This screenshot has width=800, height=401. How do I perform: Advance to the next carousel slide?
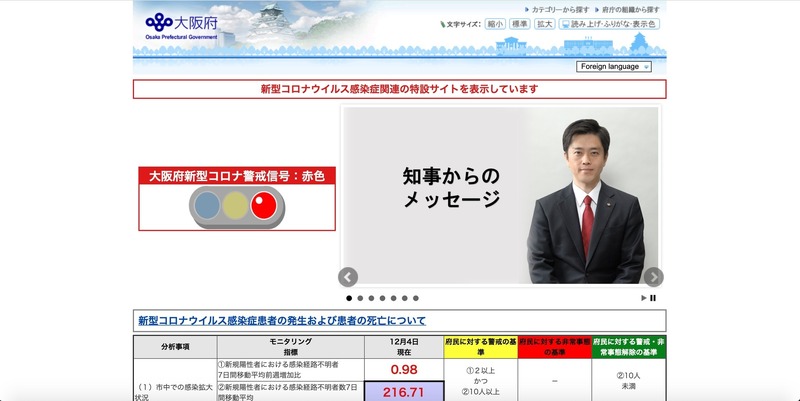point(653,277)
